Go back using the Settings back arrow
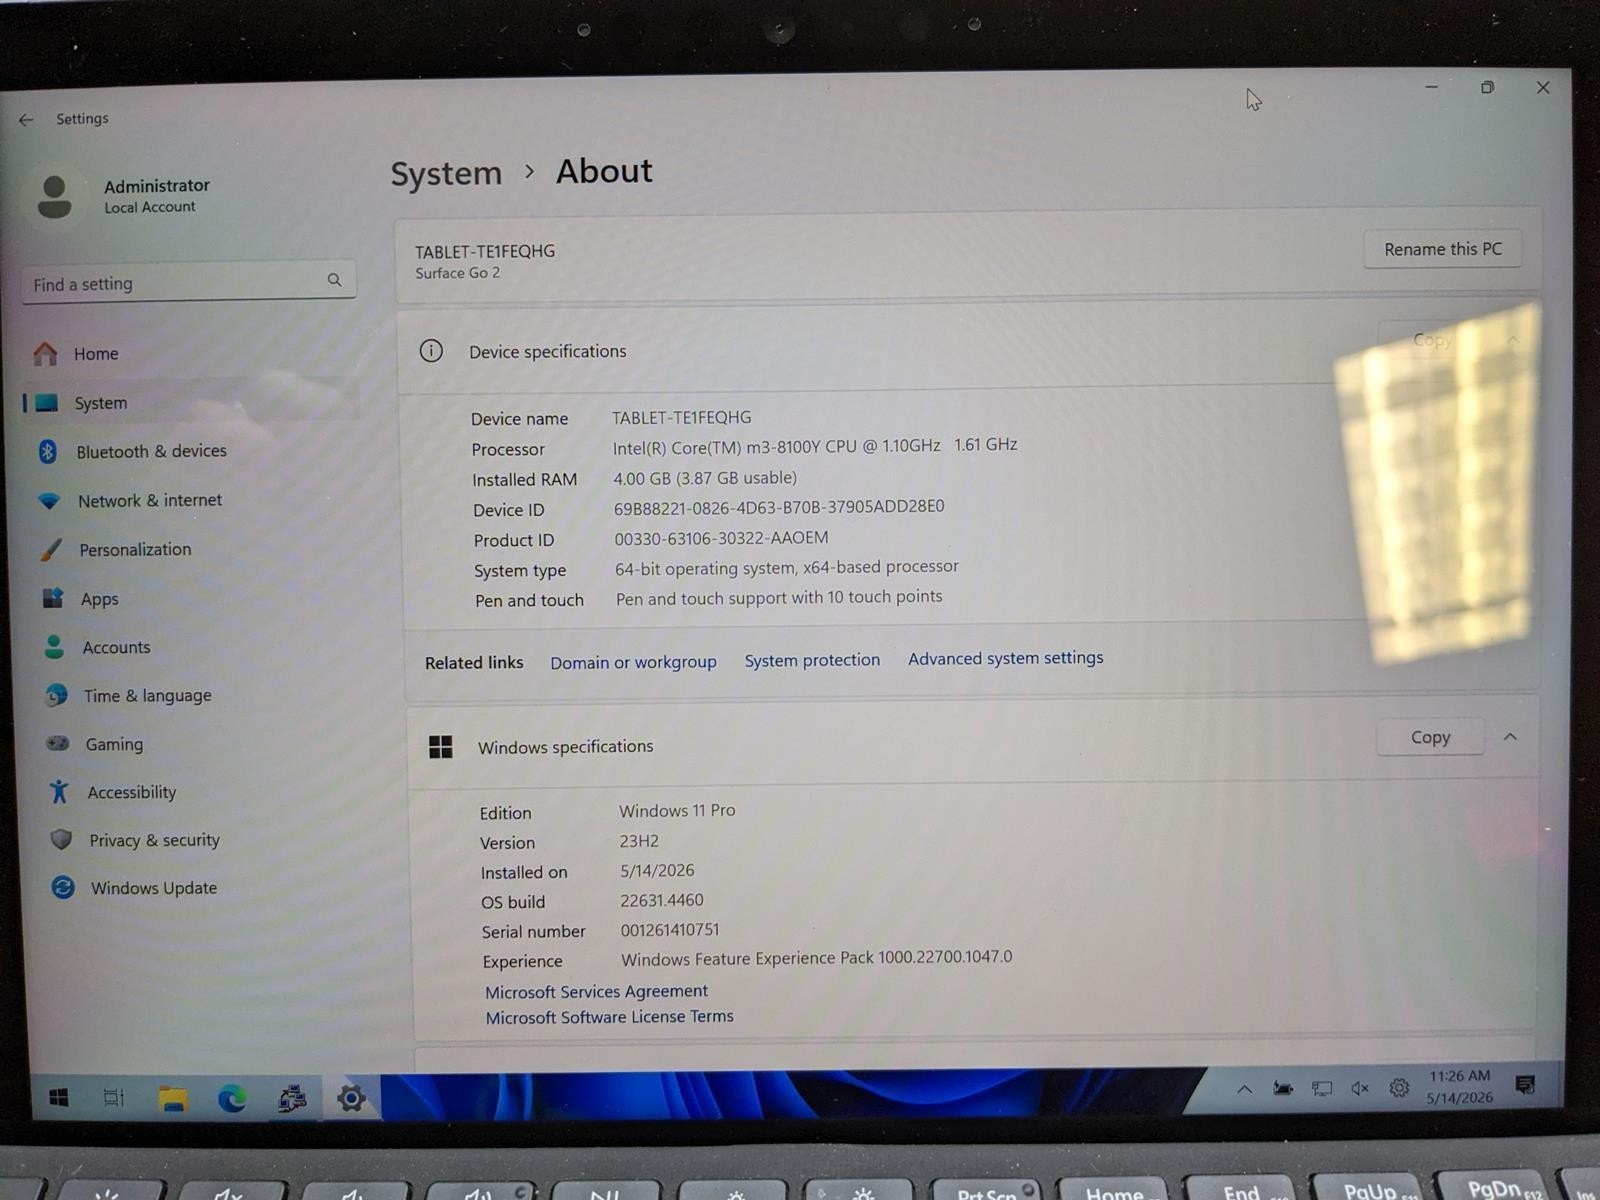 [x=26, y=120]
